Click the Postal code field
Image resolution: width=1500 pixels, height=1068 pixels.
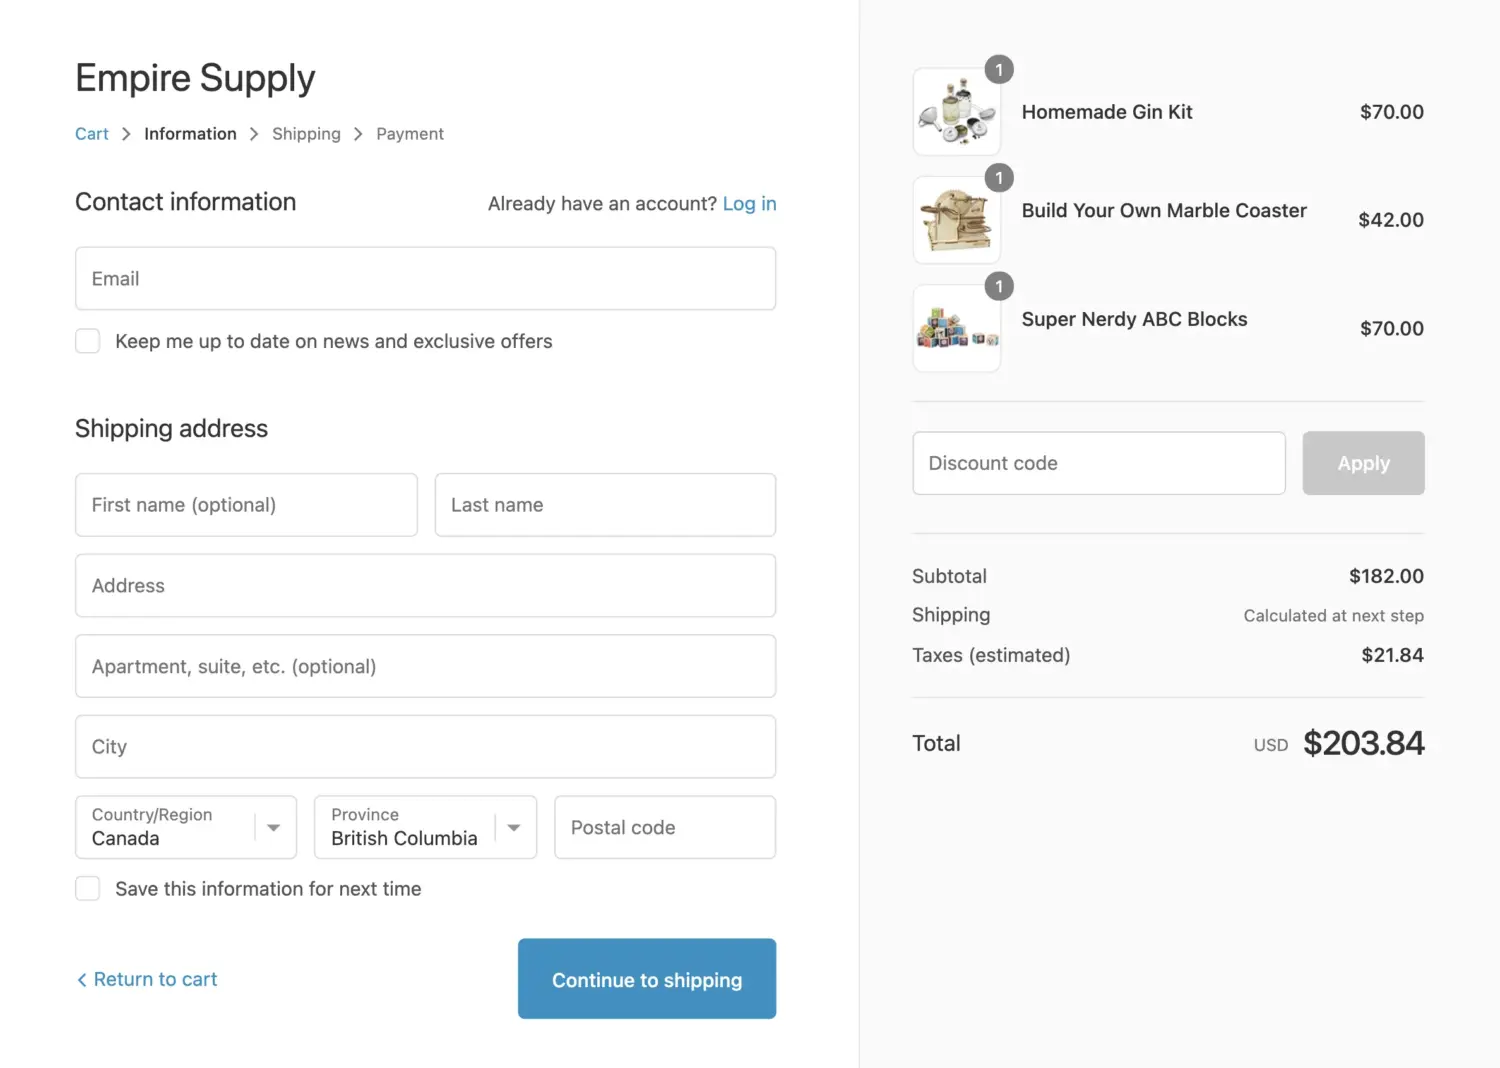[665, 827]
